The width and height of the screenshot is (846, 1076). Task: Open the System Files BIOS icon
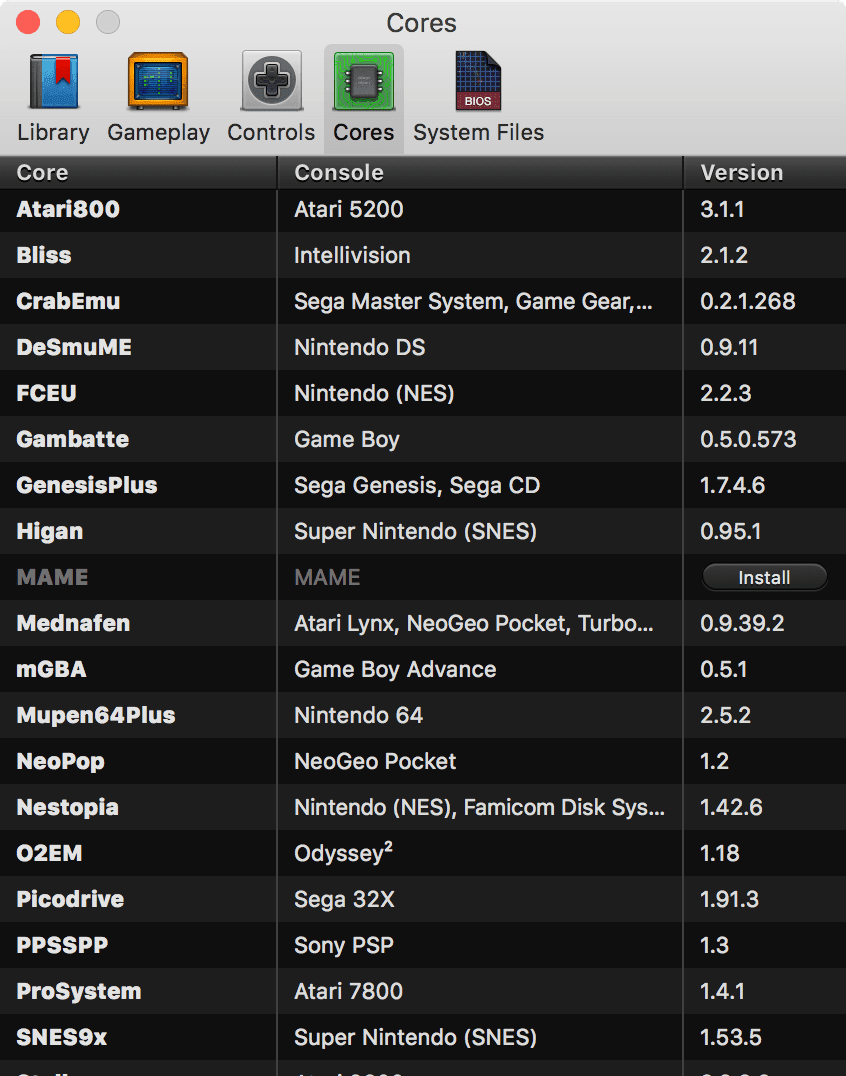click(x=478, y=81)
